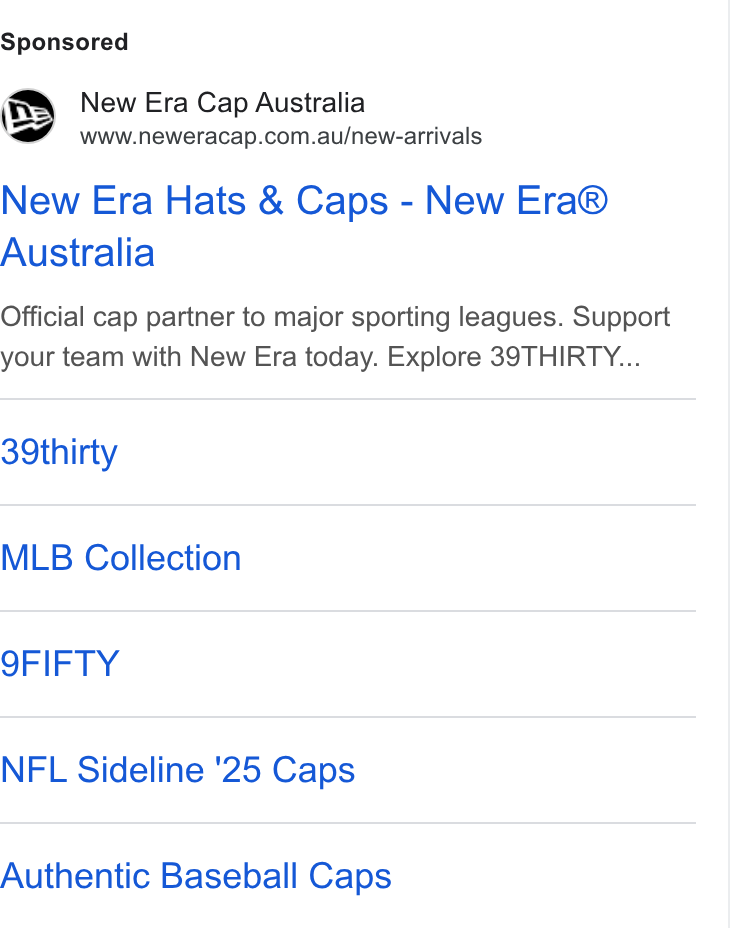Click the vertical bar at the right edge
The width and height of the screenshot is (730, 928).
[x=728, y=464]
